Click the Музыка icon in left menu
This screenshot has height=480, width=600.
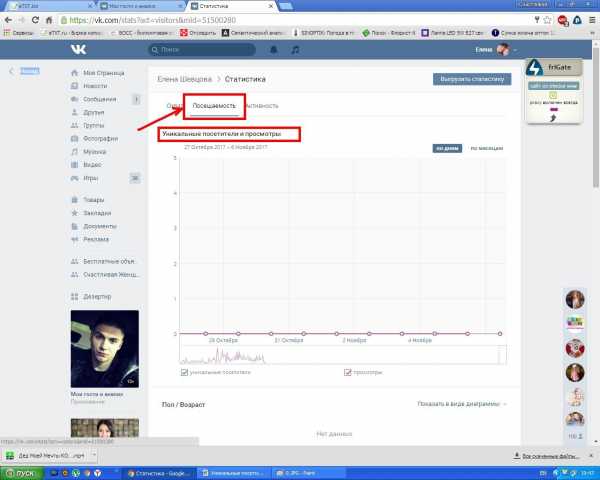coord(75,152)
